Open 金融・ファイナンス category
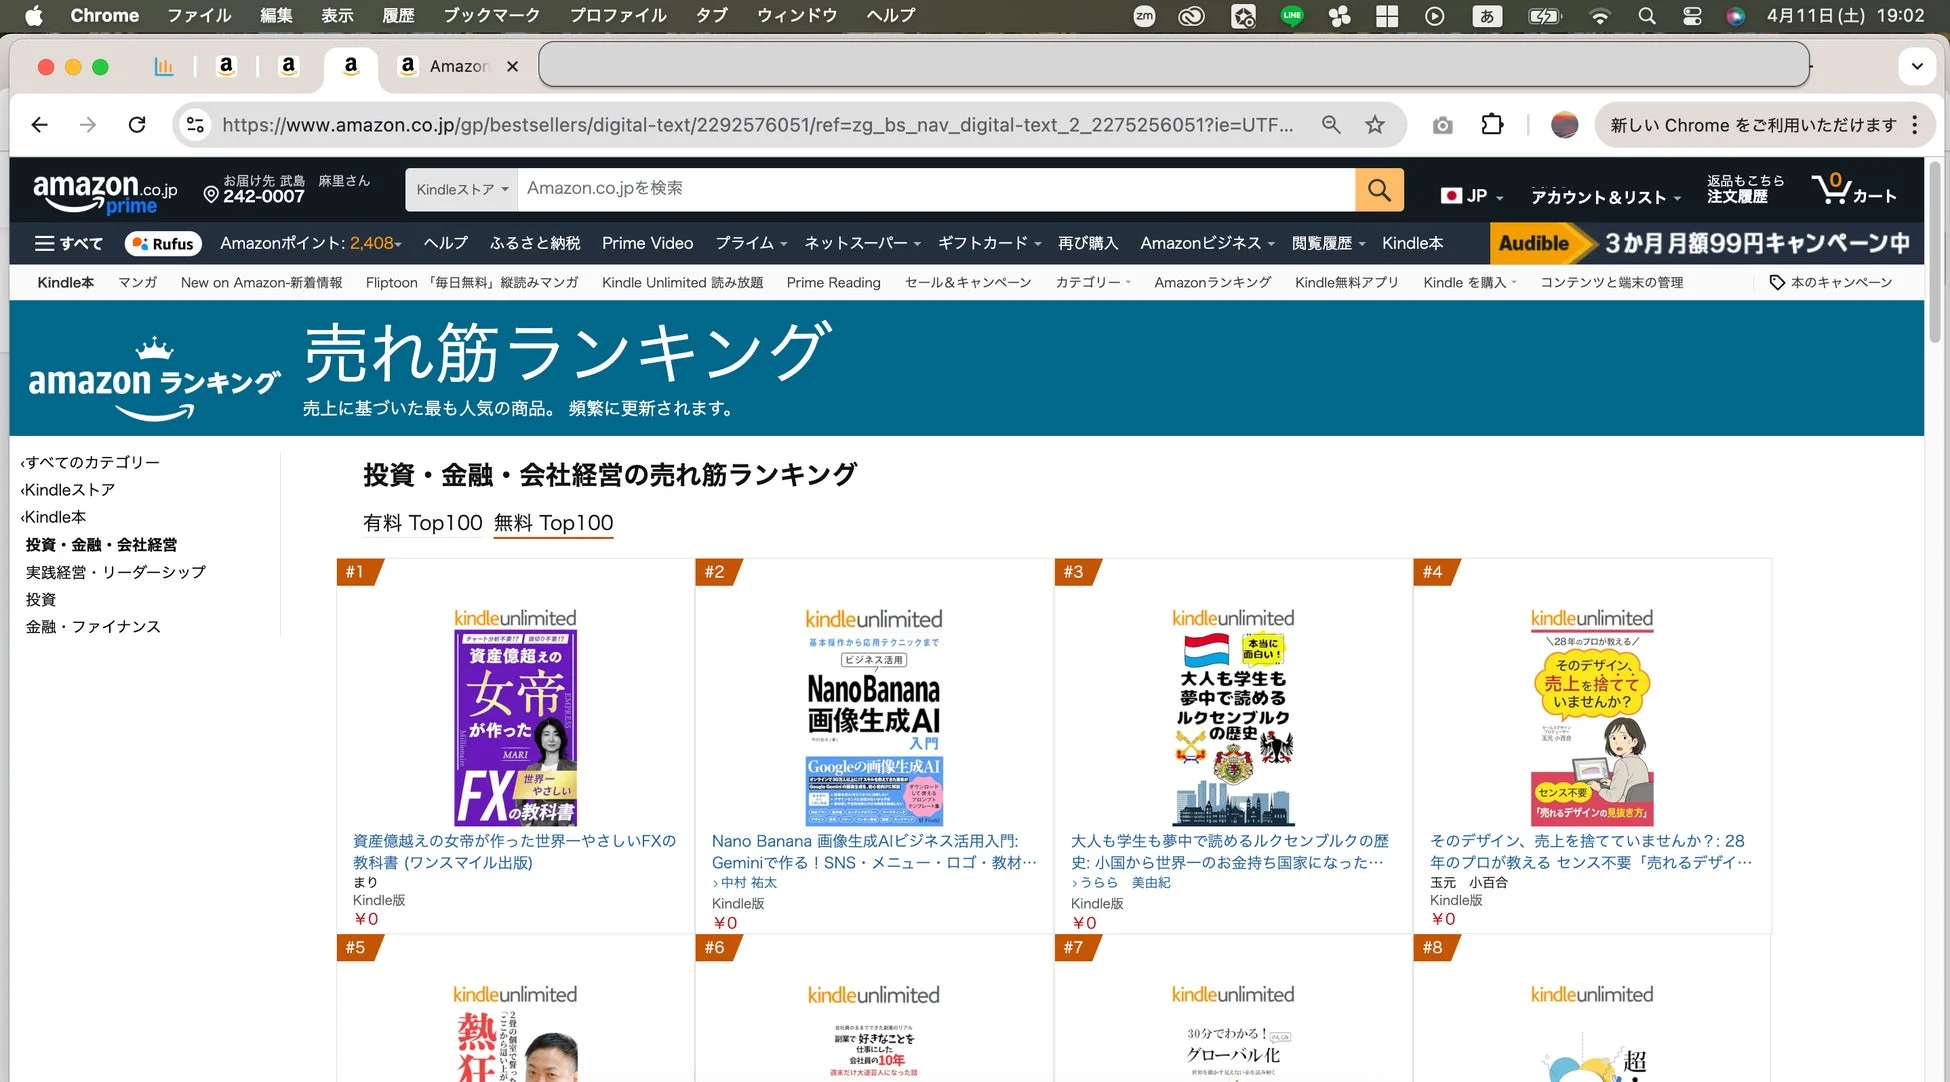 pos(93,627)
